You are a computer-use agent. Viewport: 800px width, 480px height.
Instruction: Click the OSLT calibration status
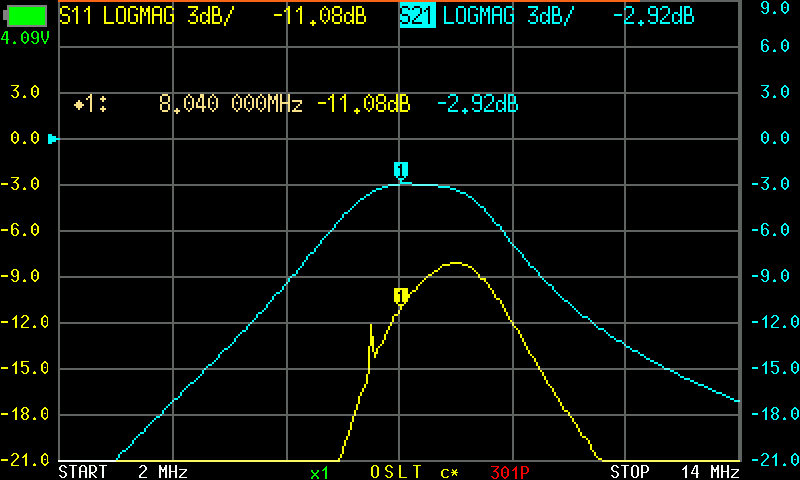[396, 471]
